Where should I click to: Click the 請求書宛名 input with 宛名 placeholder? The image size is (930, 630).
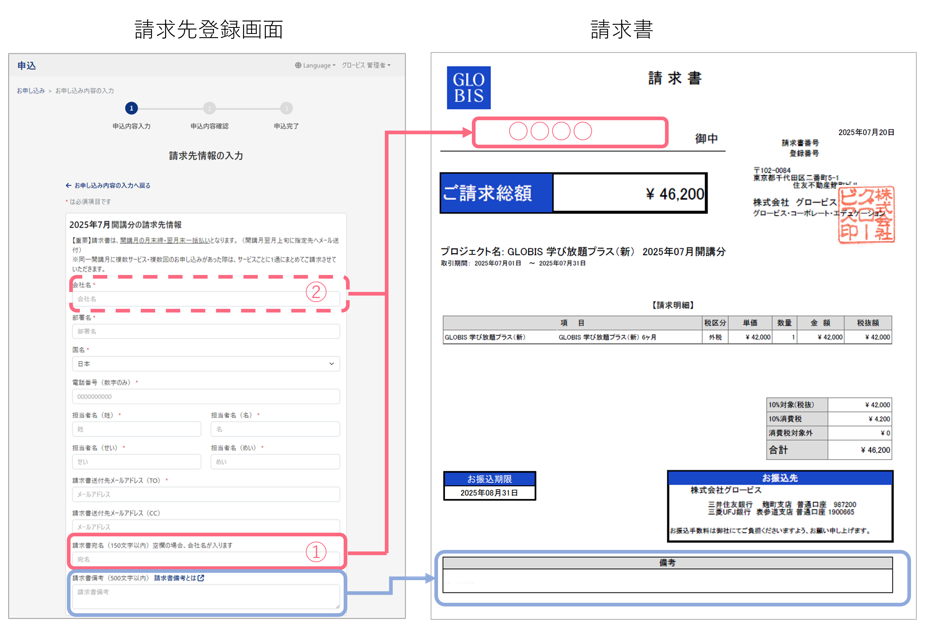point(206,559)
